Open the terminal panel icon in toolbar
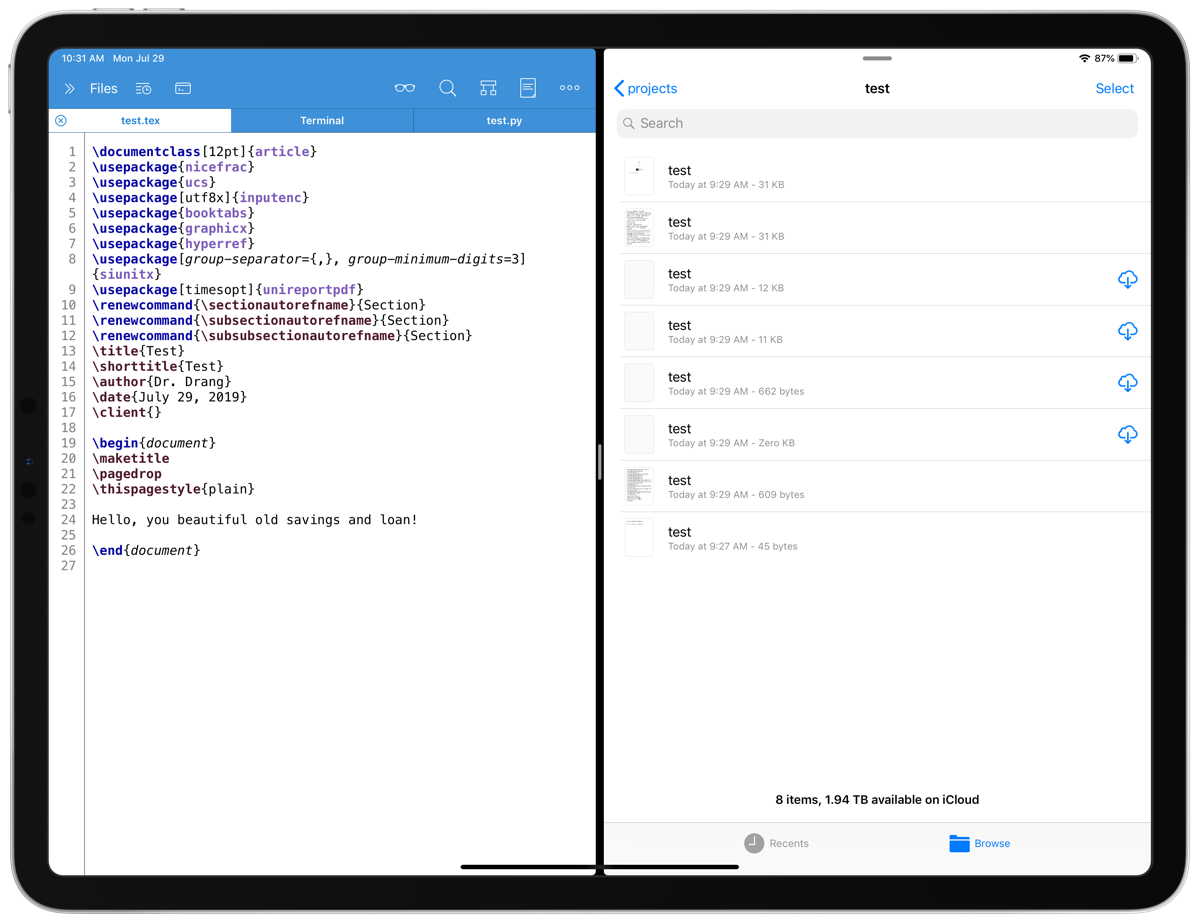The width and height of the screenshot is (1200, 924). (183, 89)
